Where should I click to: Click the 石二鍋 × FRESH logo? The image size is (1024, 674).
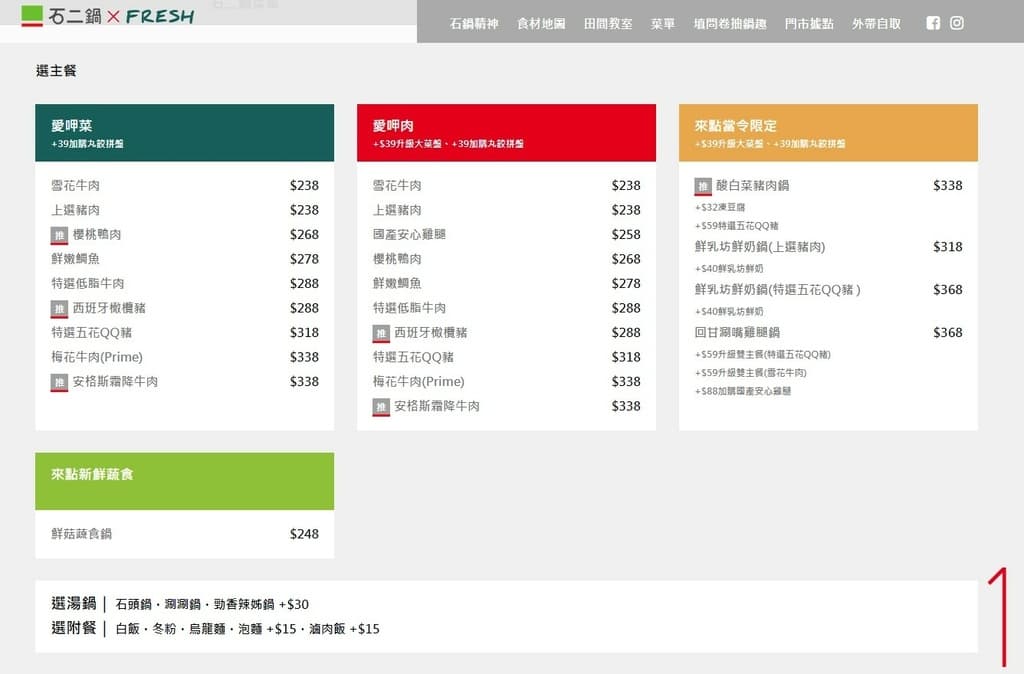tap(108, 16)
